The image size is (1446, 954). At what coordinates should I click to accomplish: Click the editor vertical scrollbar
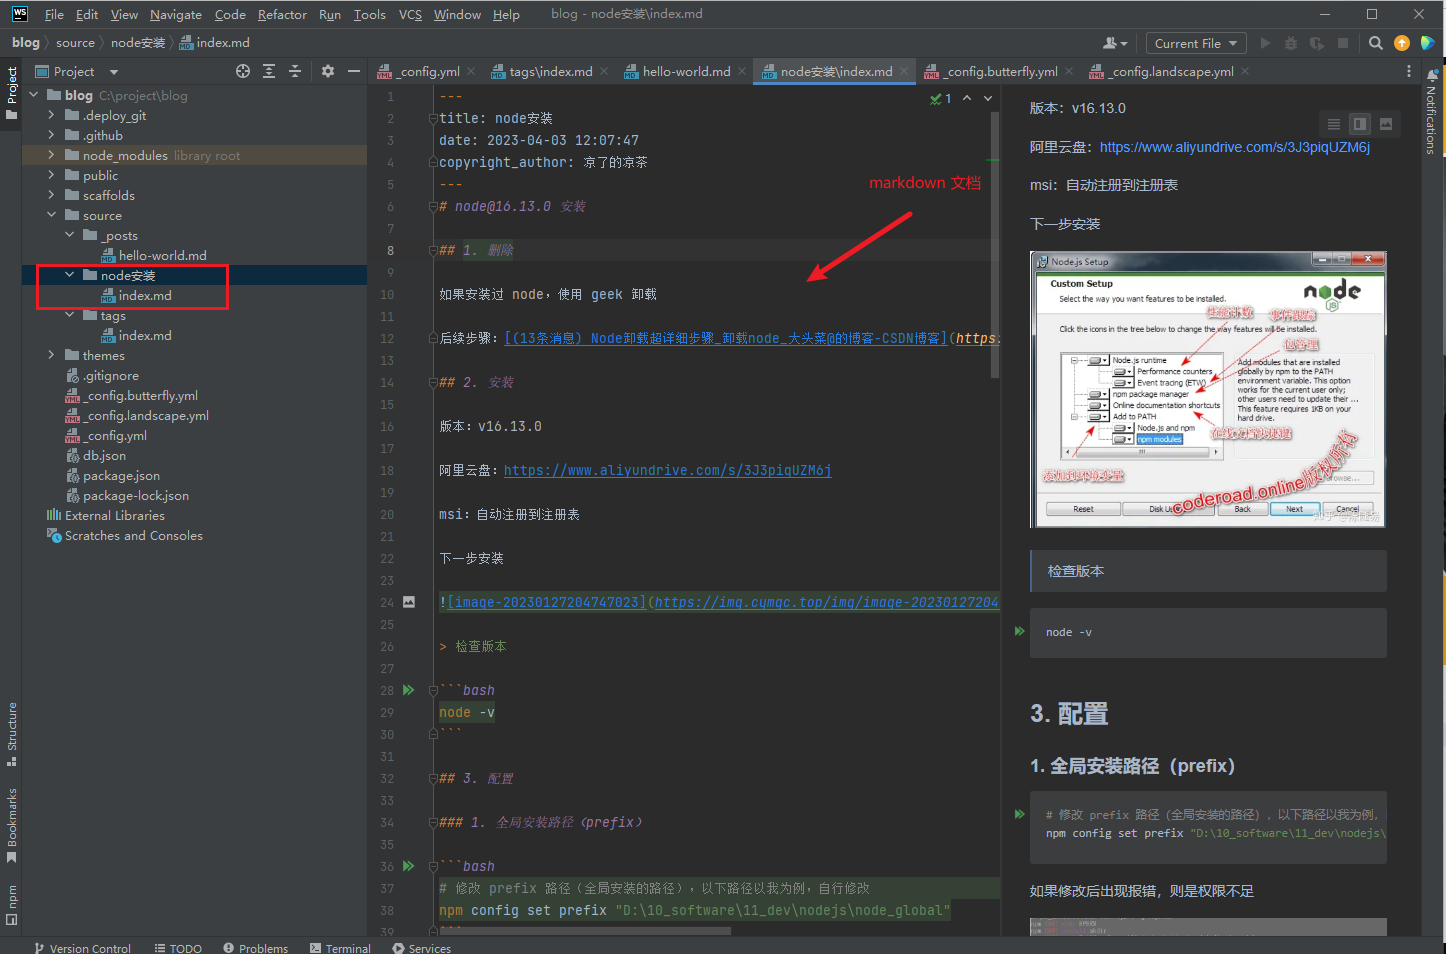pyautogui.click(x=995, y=245)
